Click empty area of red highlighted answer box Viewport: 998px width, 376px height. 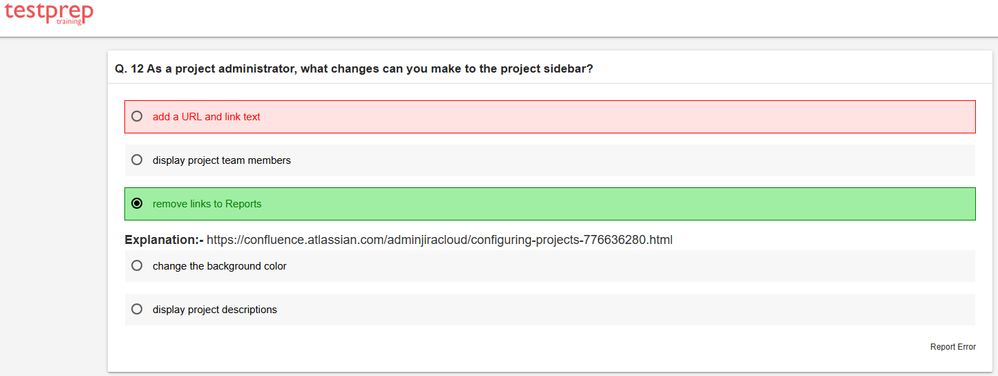[x=617, y=117]
